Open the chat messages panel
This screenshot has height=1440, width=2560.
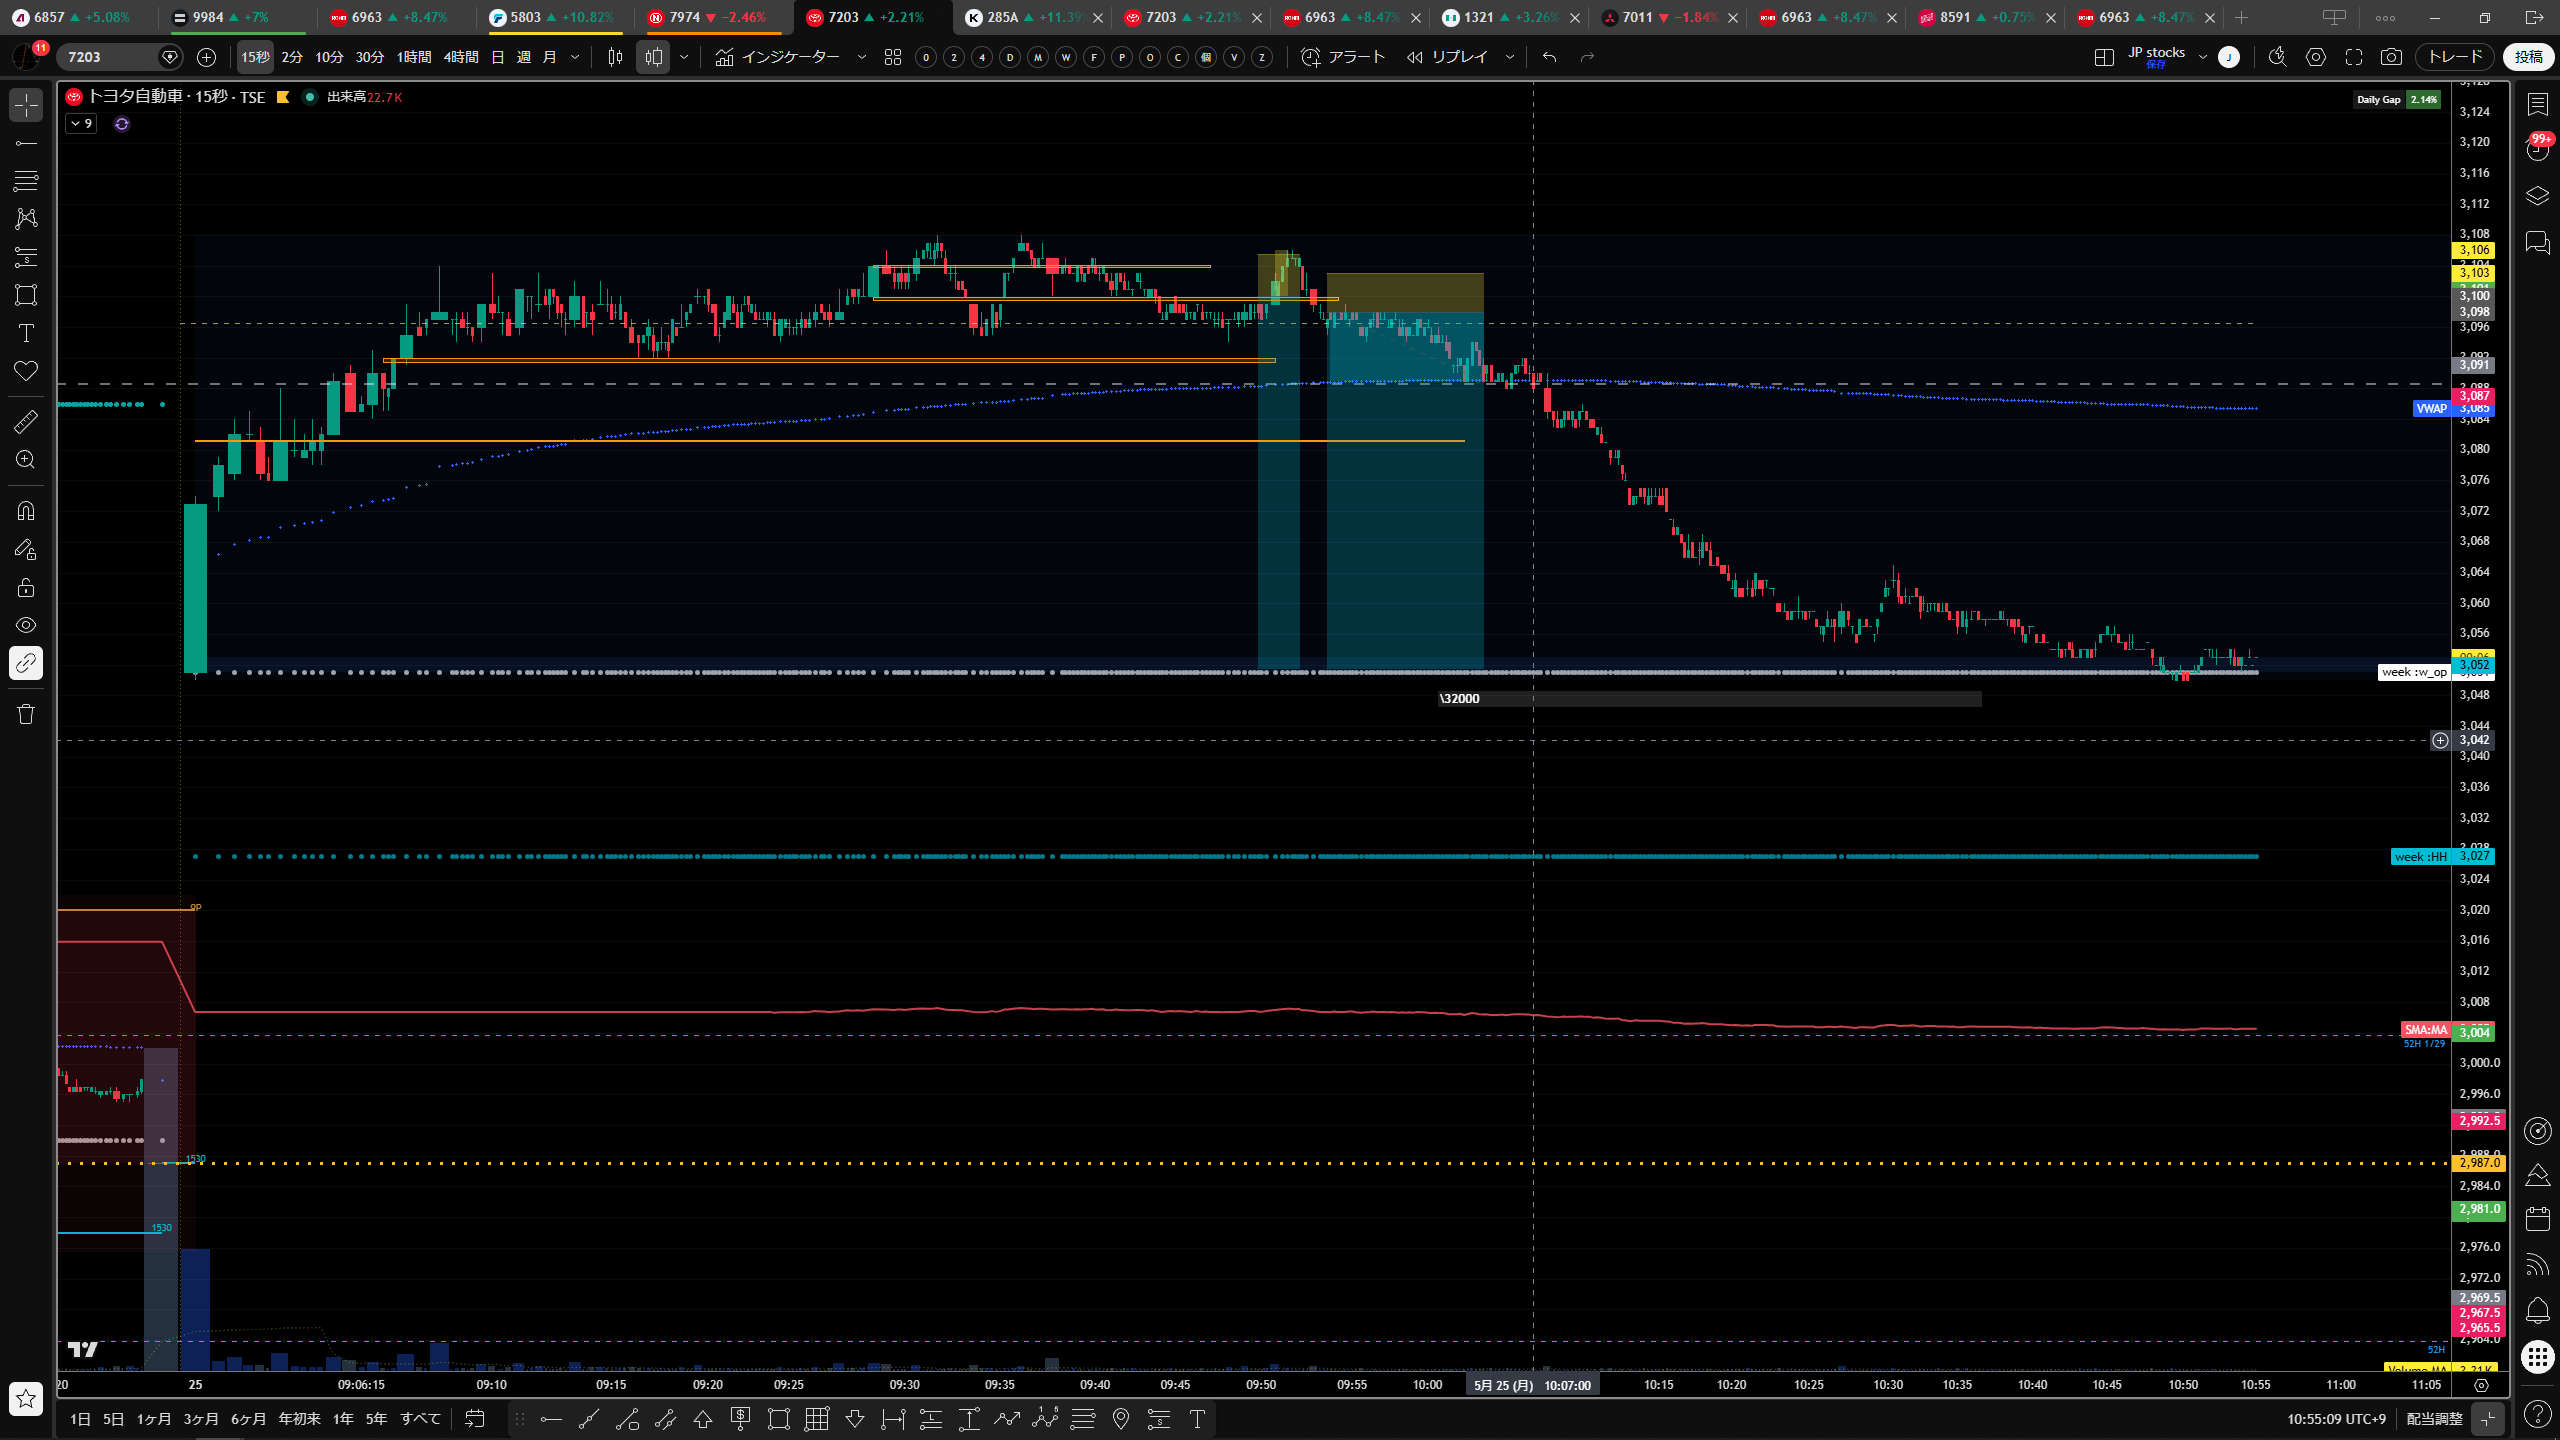(x=2537, y=243)
